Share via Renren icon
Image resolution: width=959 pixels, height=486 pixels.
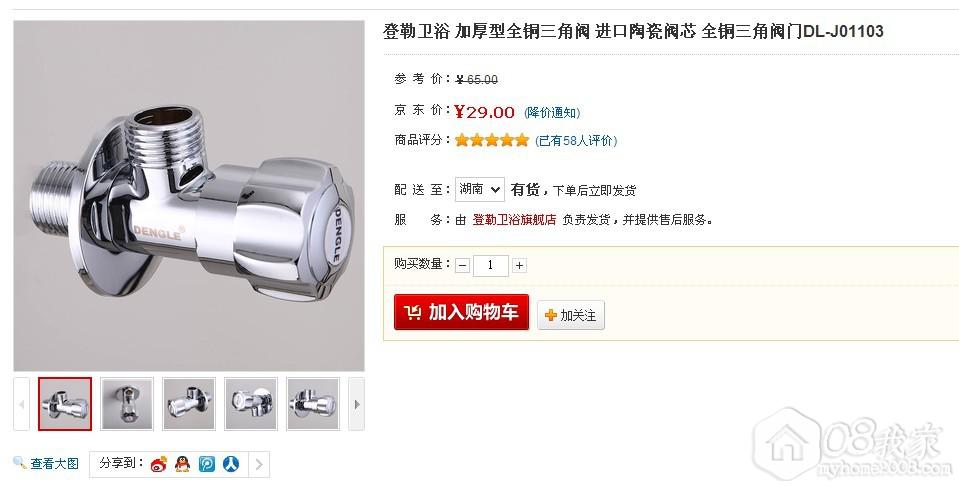tap(231, 464)
